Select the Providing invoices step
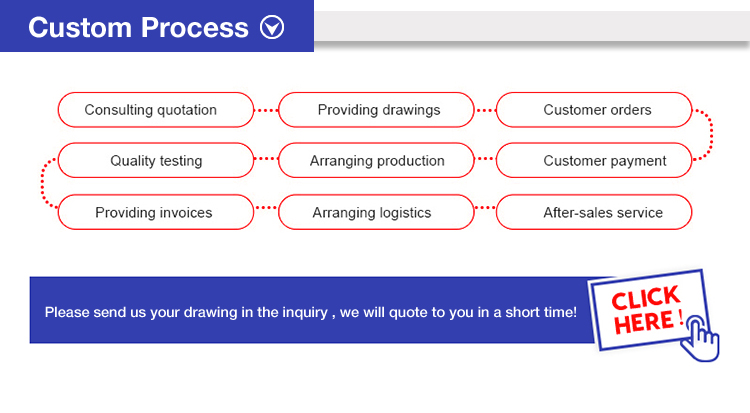750x413 pixels. (153, 212)
